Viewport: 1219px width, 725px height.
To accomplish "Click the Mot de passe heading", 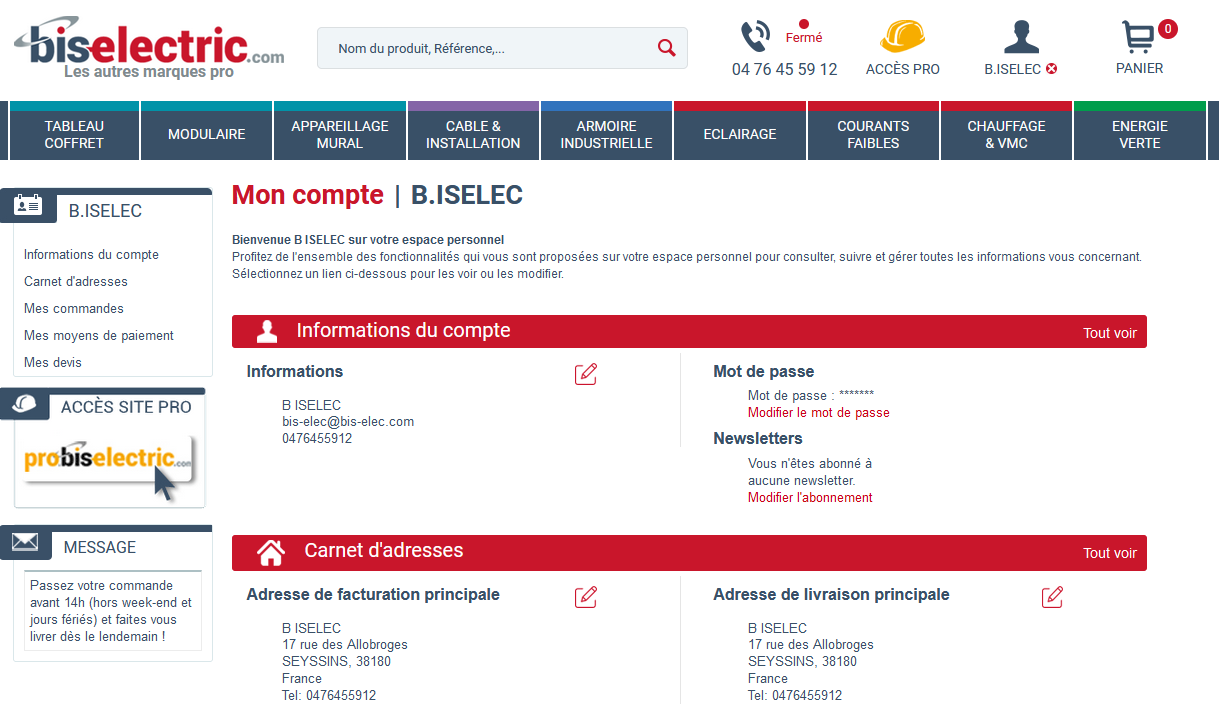I will click(764, 372).
